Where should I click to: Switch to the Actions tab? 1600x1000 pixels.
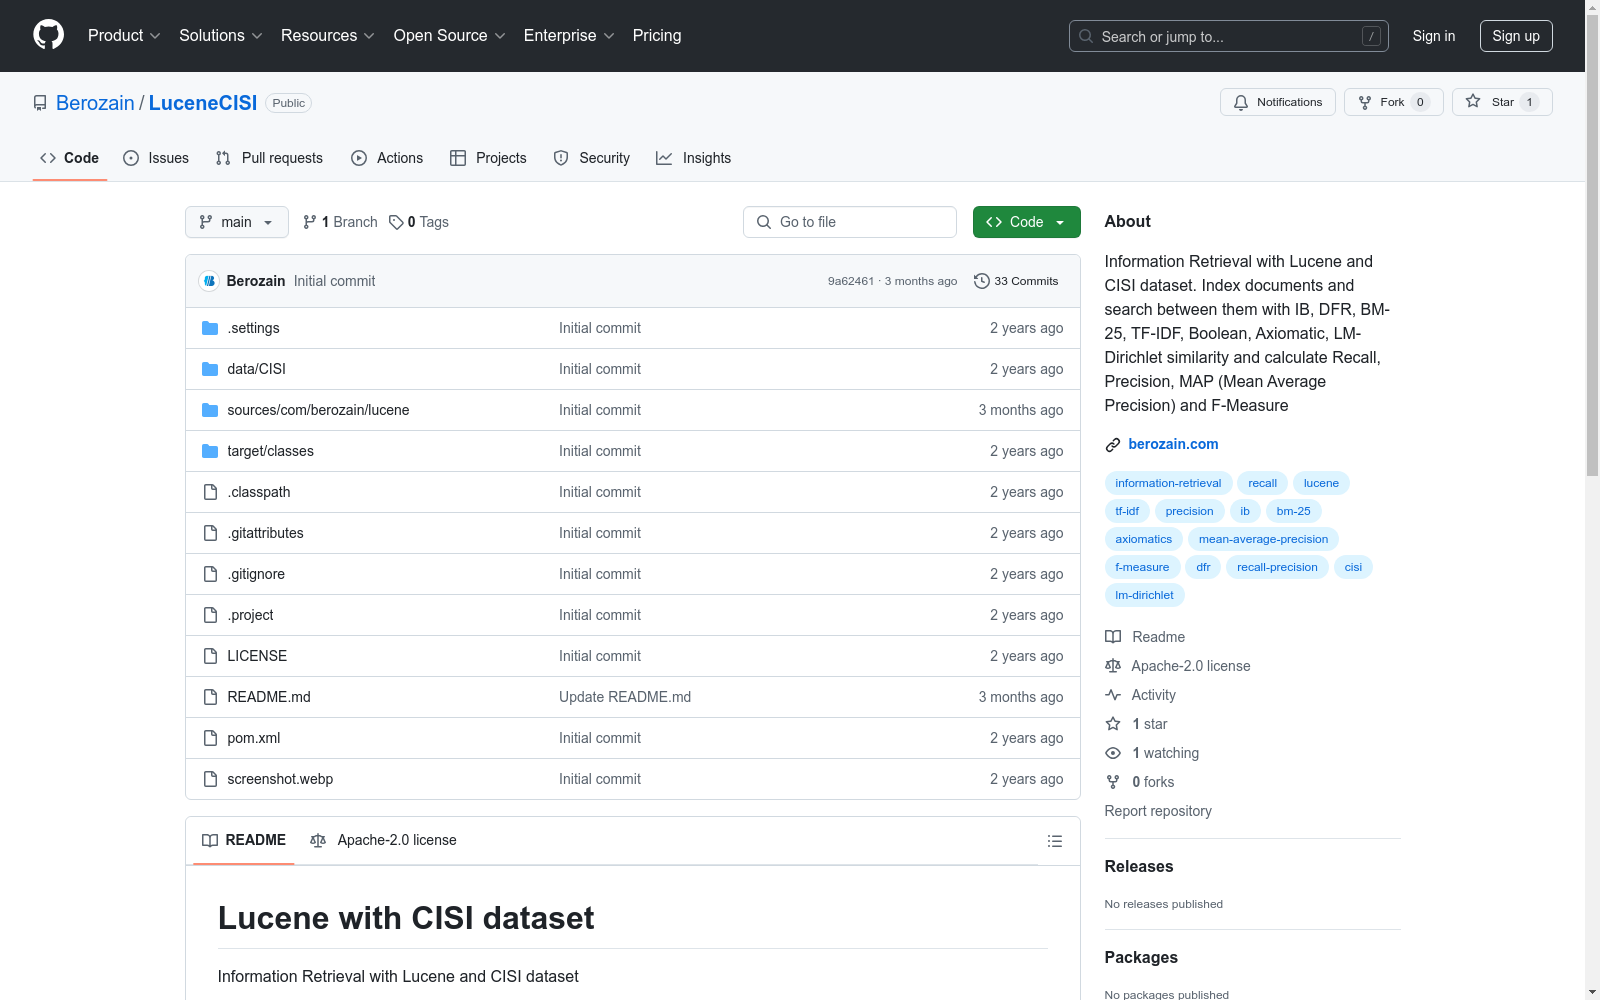click(x=387, y=158)
